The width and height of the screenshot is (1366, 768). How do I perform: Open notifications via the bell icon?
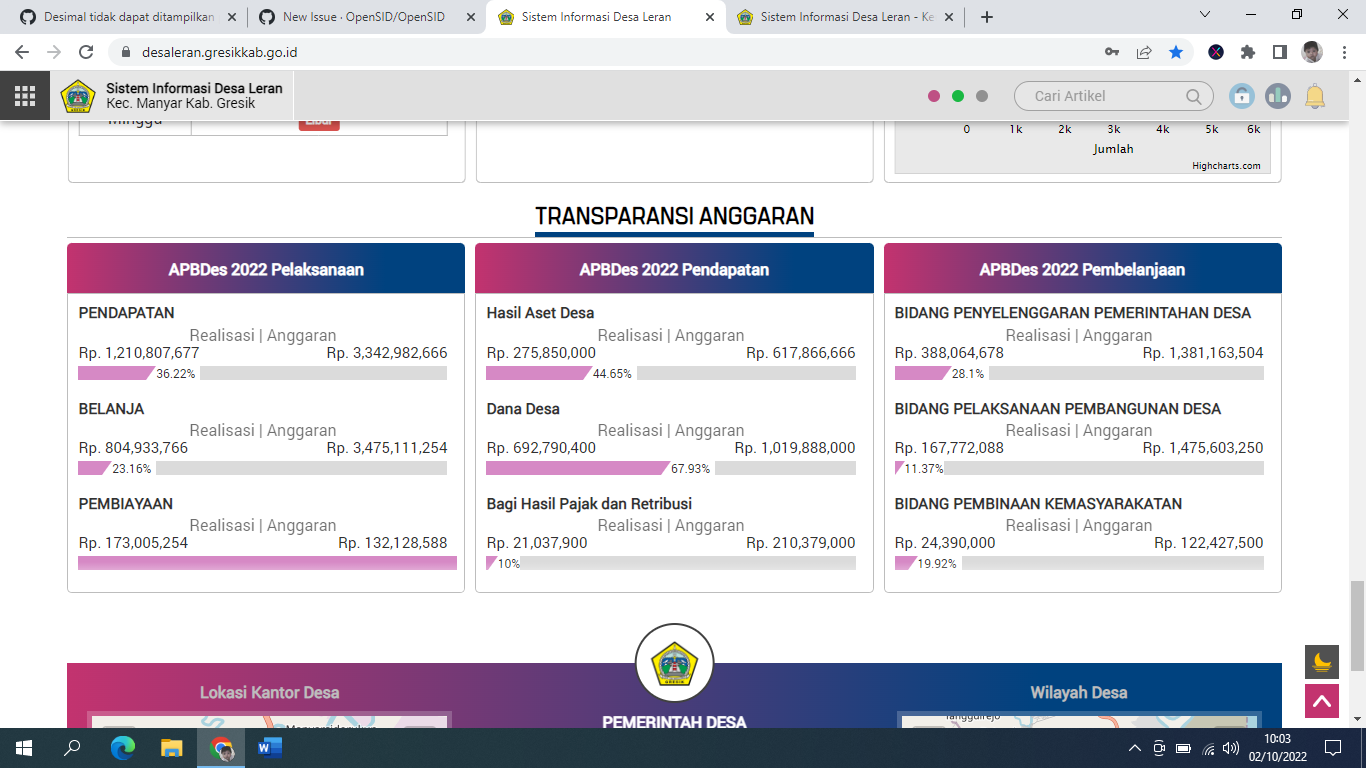click(1316, 95)
